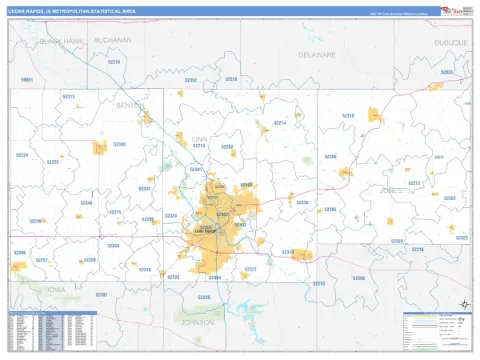480x360 pixels.
Task: Select the BENTON county label
Action: (x=130, y=105)
